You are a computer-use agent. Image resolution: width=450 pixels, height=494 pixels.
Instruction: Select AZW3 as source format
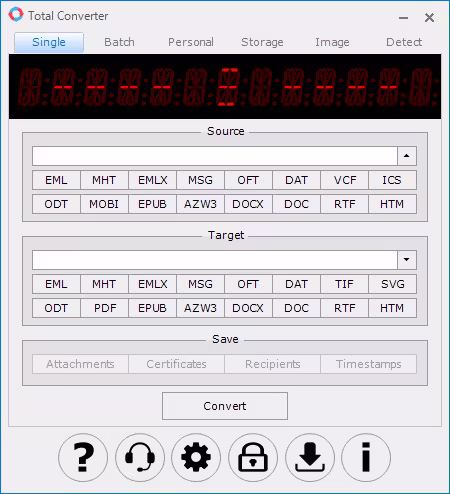(x=200, y=204)
